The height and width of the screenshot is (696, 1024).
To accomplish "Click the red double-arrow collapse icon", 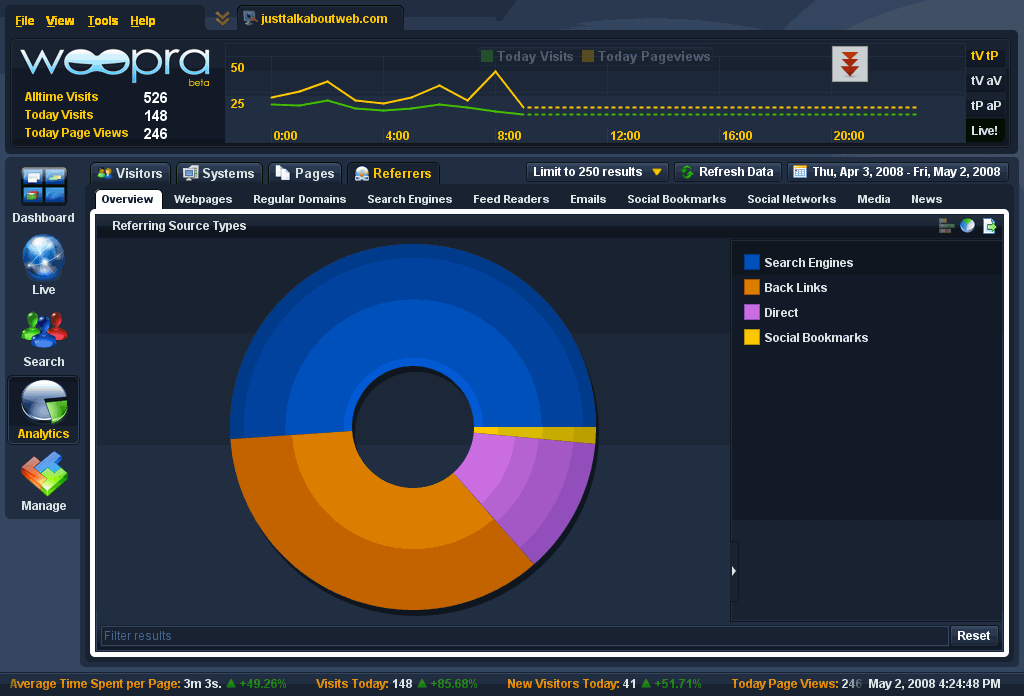I will (850, 64).
